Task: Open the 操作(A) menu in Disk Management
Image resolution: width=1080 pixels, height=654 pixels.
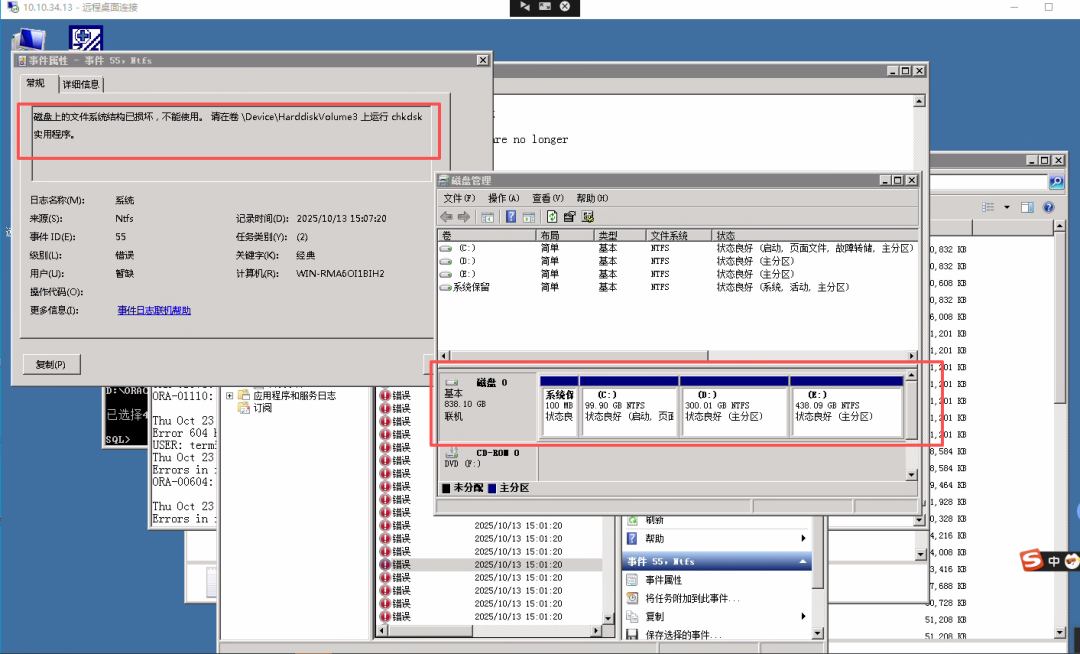Action: point(503,198)
